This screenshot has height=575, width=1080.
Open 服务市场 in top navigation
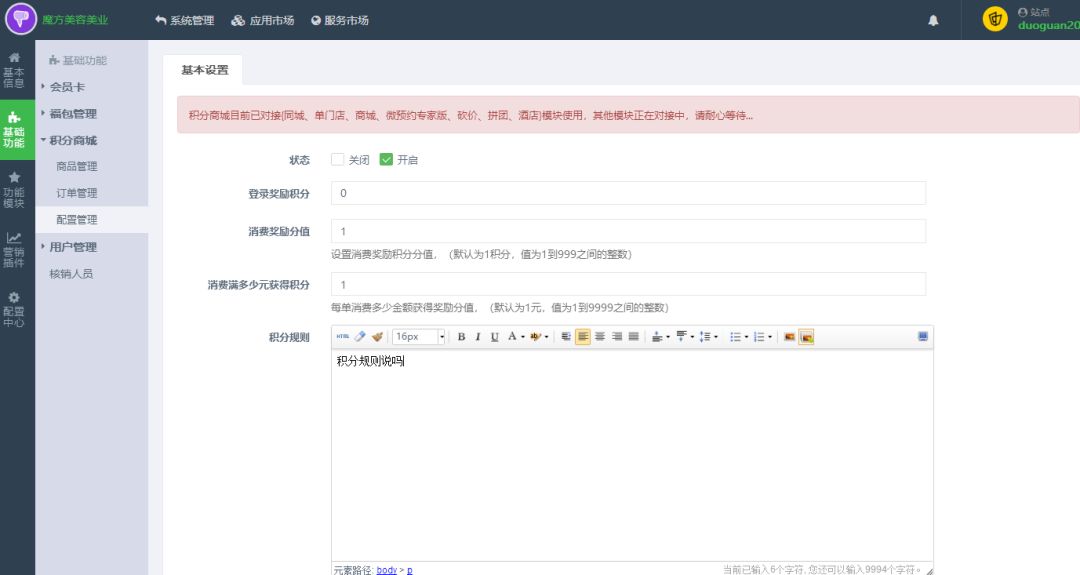pyautogui.click(x=340, y=21)
